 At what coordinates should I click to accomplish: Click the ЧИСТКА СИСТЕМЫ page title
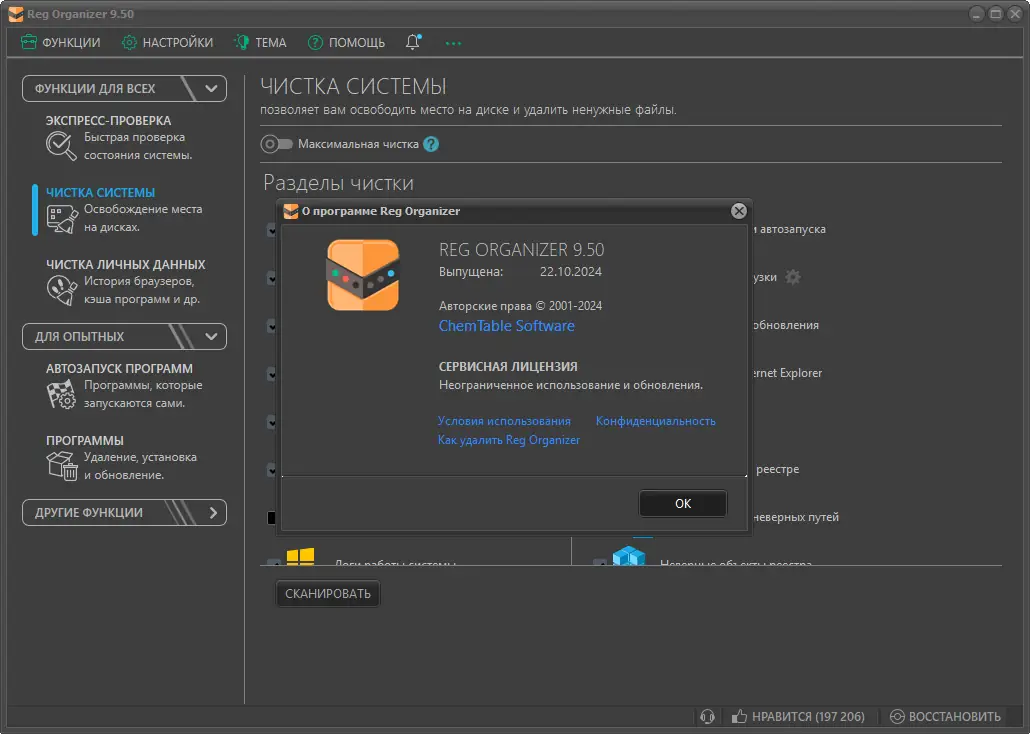[x=353, y=86]
